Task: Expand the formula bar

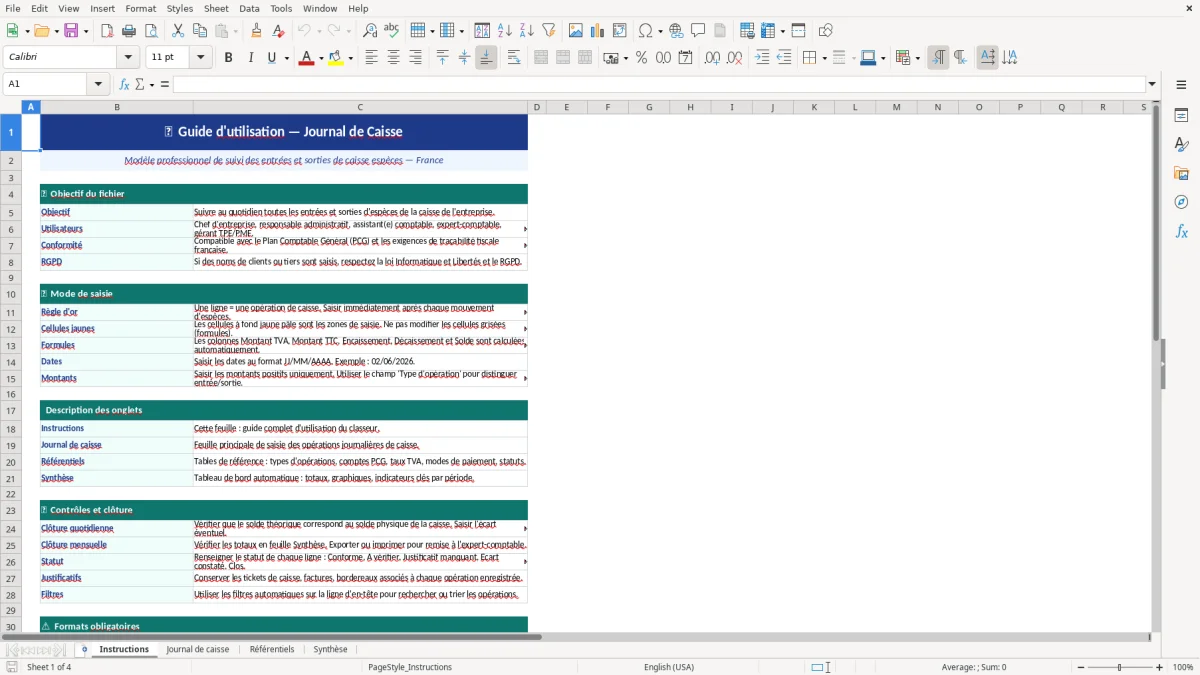Action: coord(1152,84)
